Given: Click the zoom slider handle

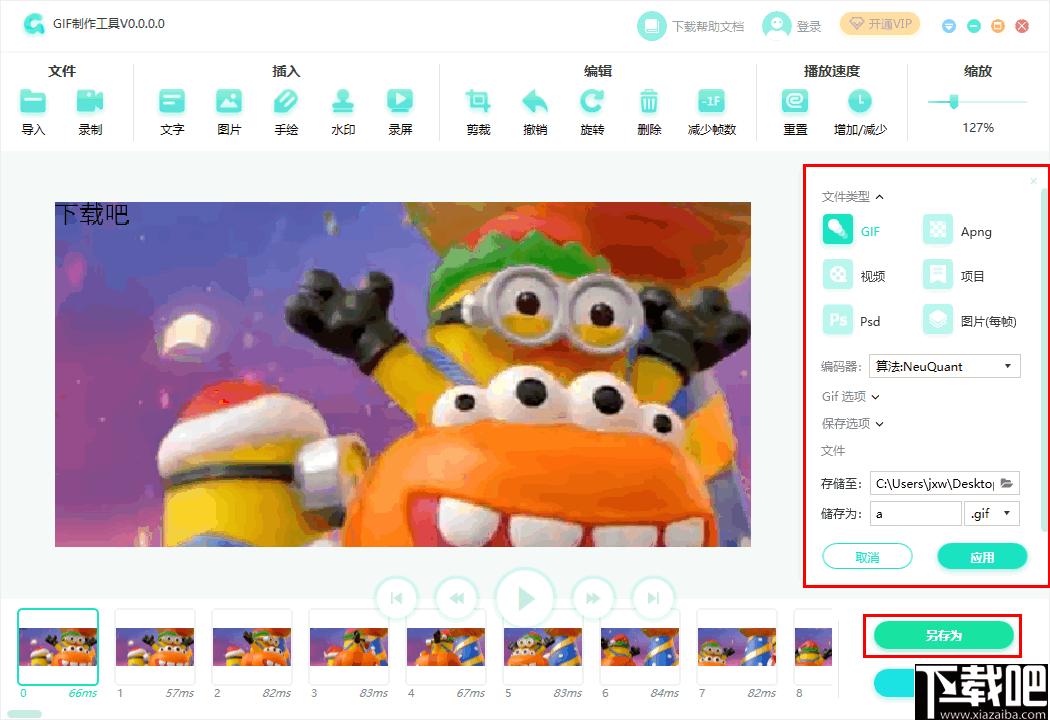Looking at the screenshot, I should point(953,102).
